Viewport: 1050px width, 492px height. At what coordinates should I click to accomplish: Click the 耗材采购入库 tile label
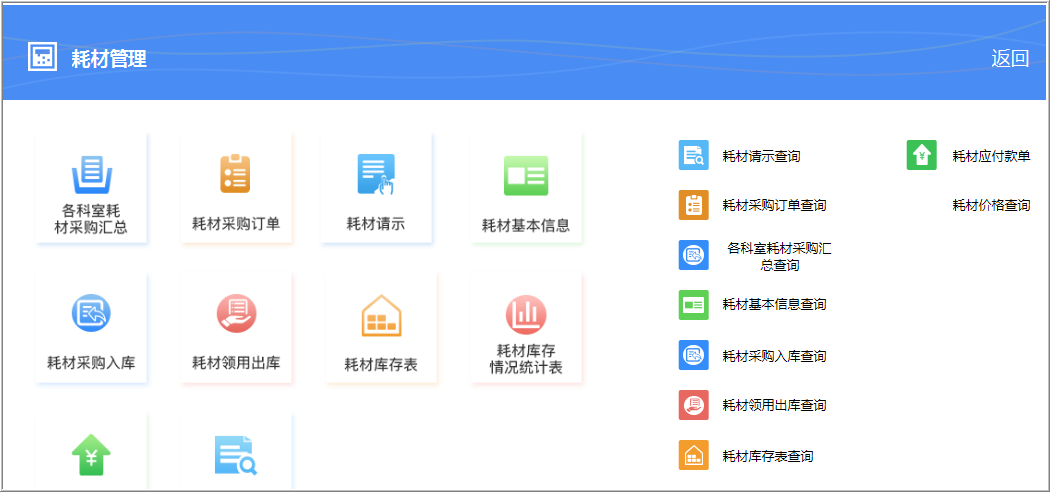coord(91,363)
